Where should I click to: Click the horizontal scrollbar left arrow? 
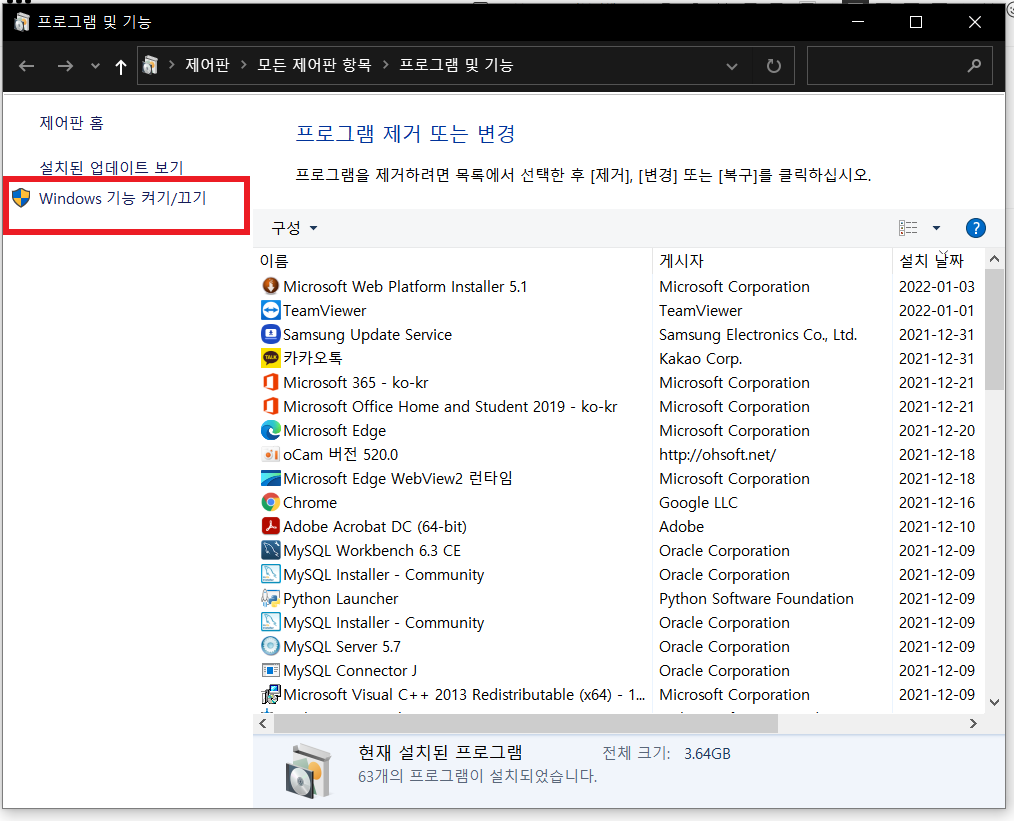[x=263, y=724]
